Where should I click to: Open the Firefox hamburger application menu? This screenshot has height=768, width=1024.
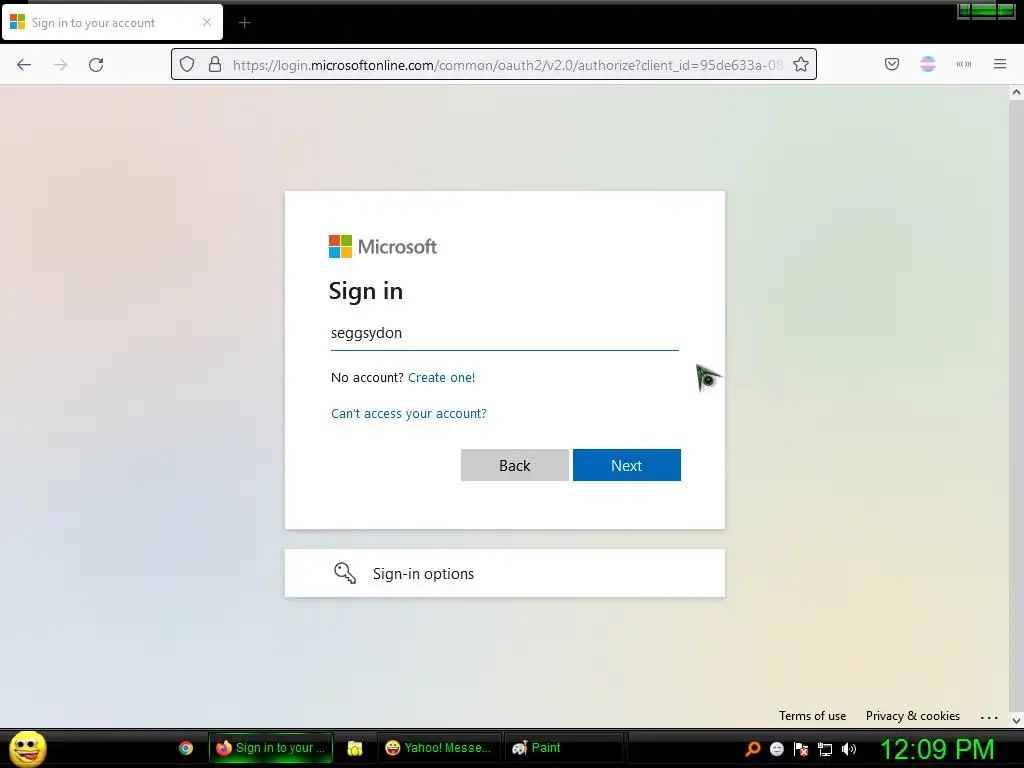pyautogui.click(x=1000, y=64)
